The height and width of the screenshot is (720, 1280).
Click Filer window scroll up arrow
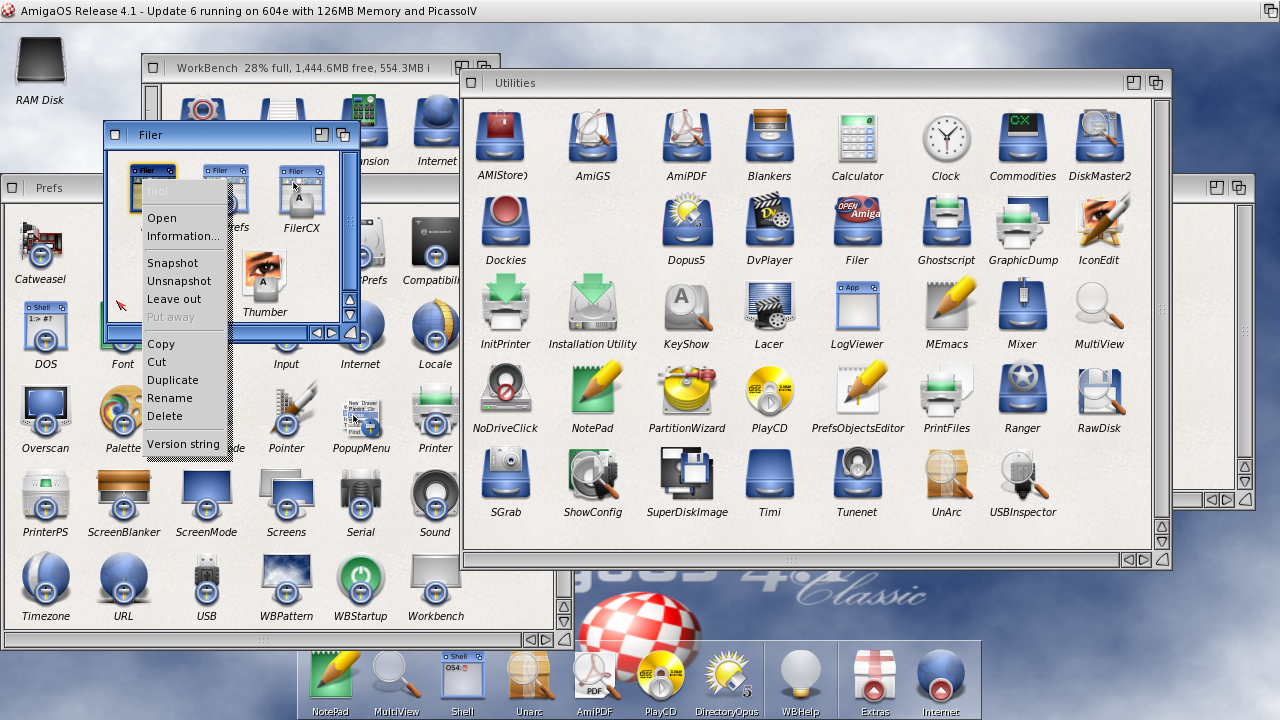(350, 299)
